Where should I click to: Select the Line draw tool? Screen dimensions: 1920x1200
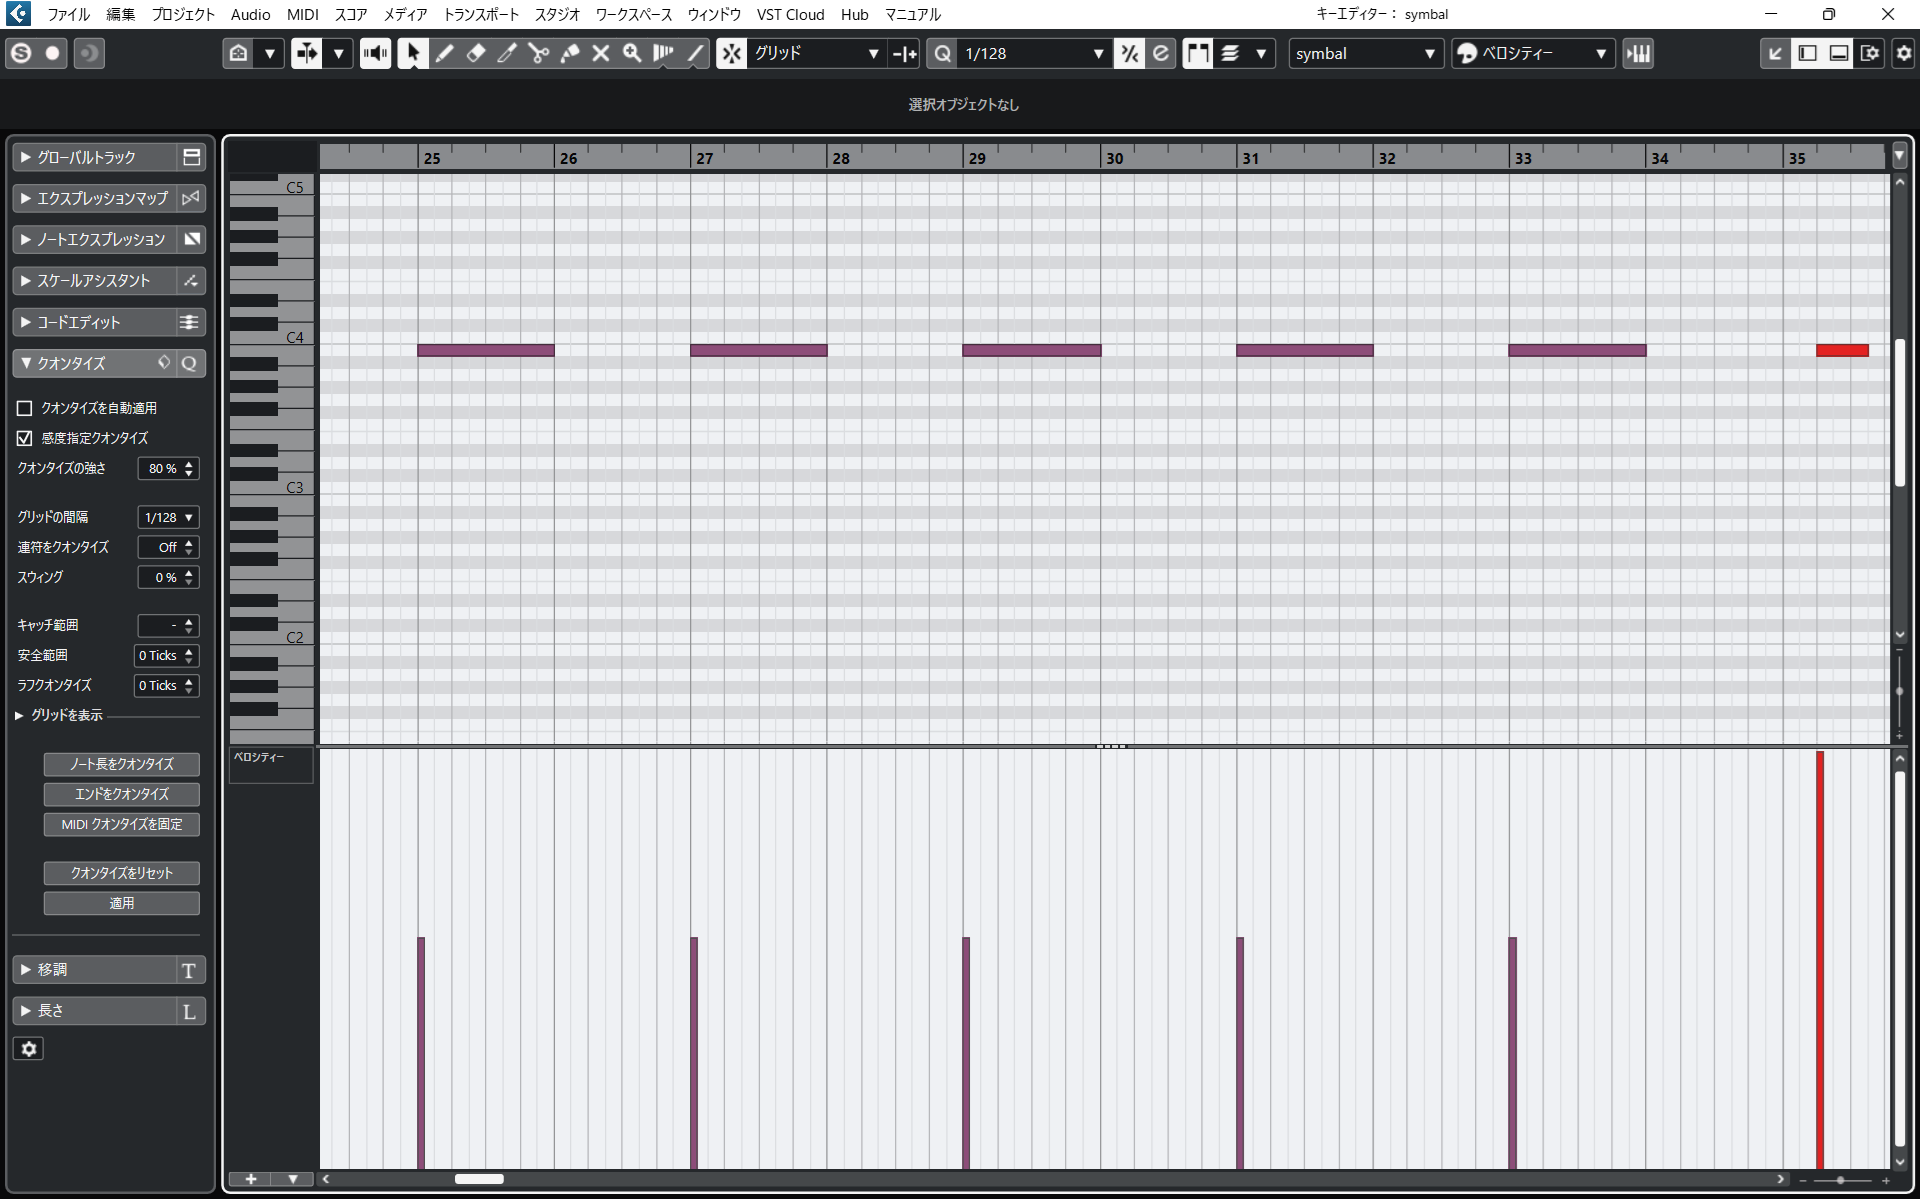[695, 54]
